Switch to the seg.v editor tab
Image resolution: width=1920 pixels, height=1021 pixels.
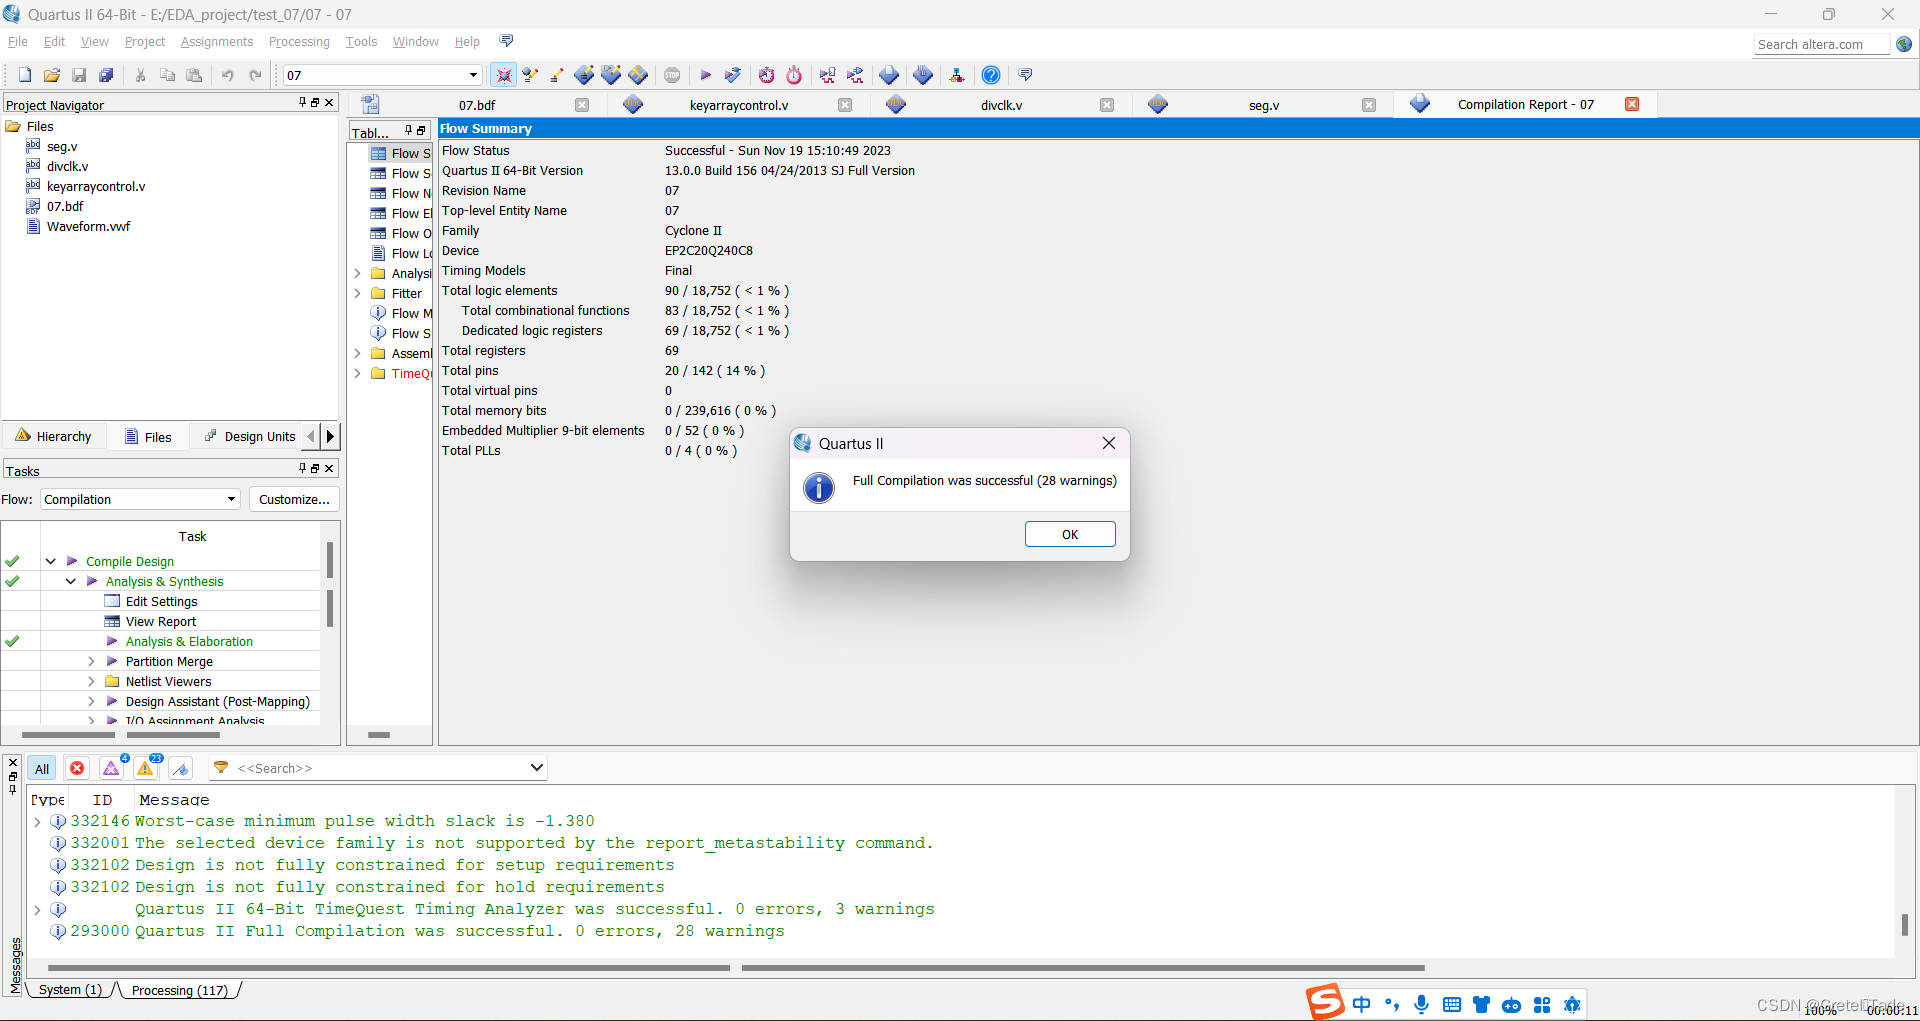(1263, 105)
